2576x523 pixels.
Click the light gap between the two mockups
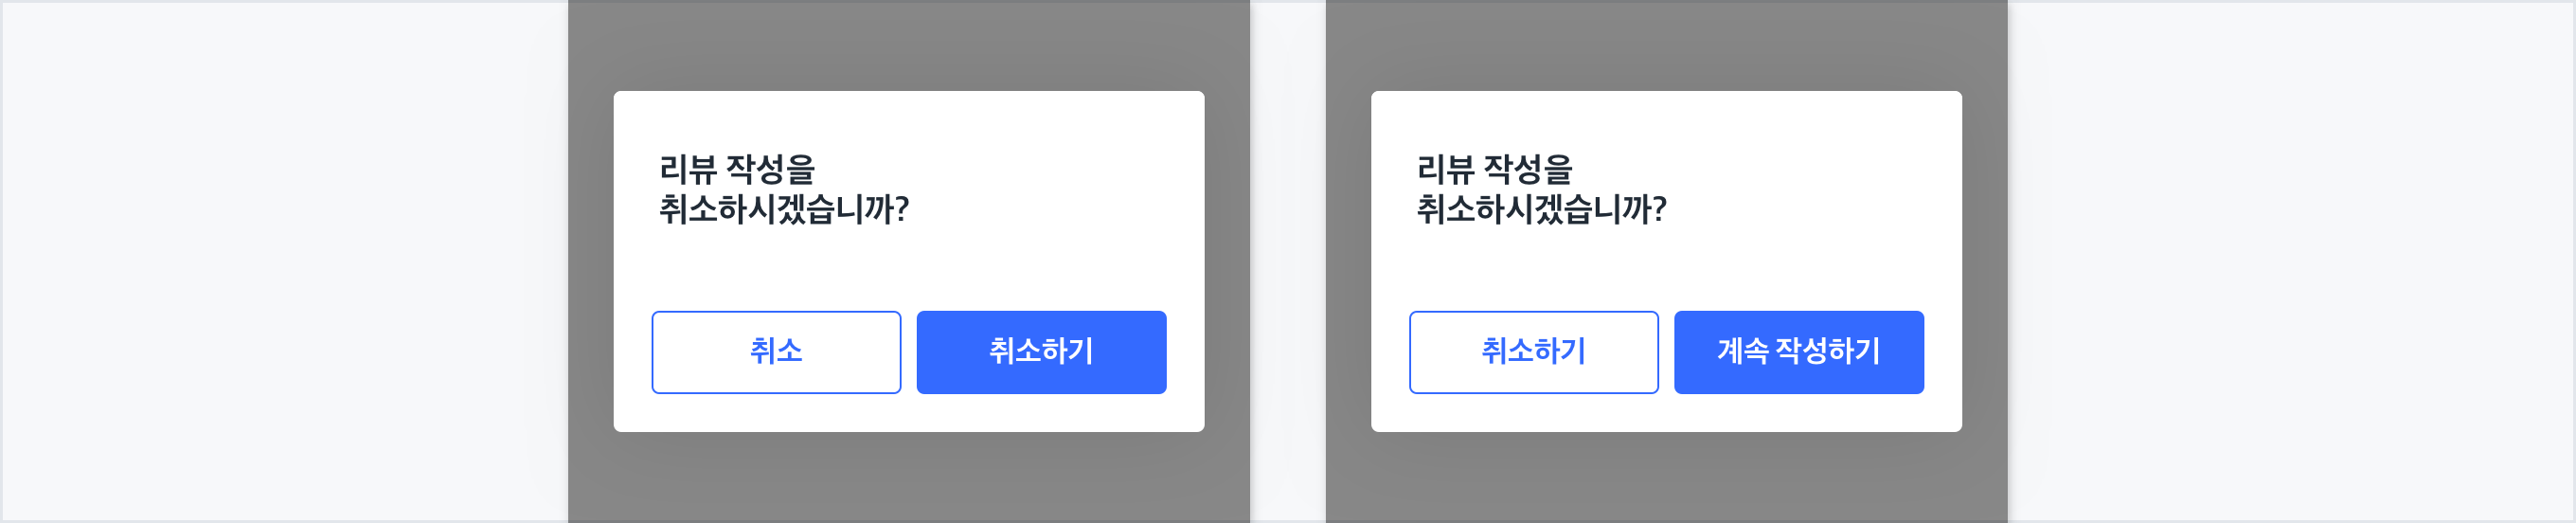pyautogui.click(x=1288, y=261)
